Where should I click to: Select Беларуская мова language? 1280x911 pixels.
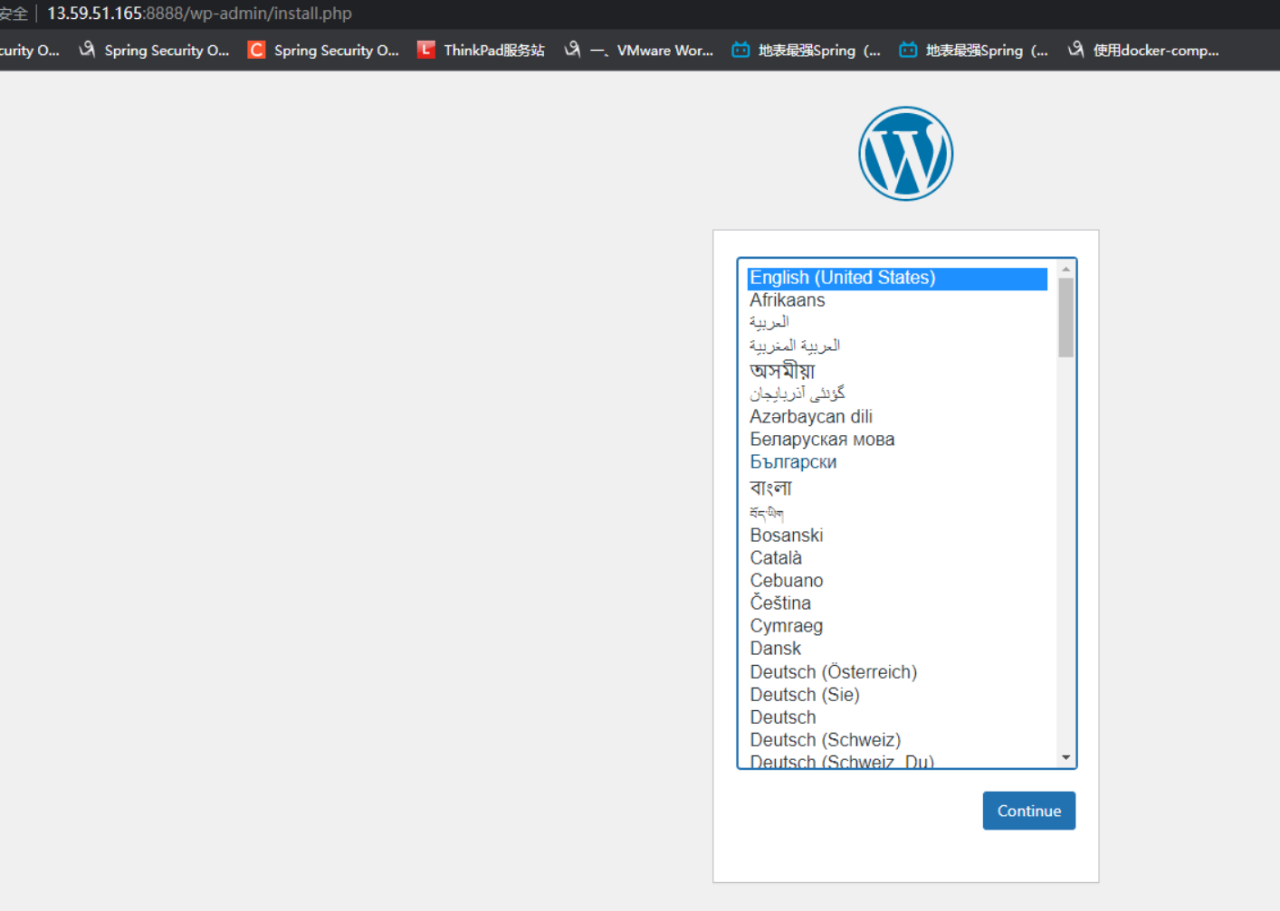point(822,439)
